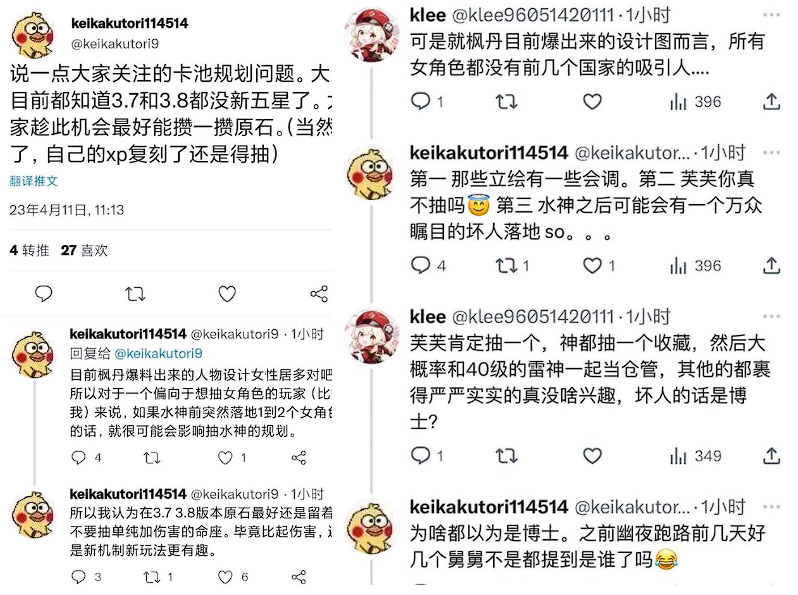Open more options on klee's top tweet
The height and width of the screenshot is (595, 798).
pyautogui.click(x=771, y=15)
